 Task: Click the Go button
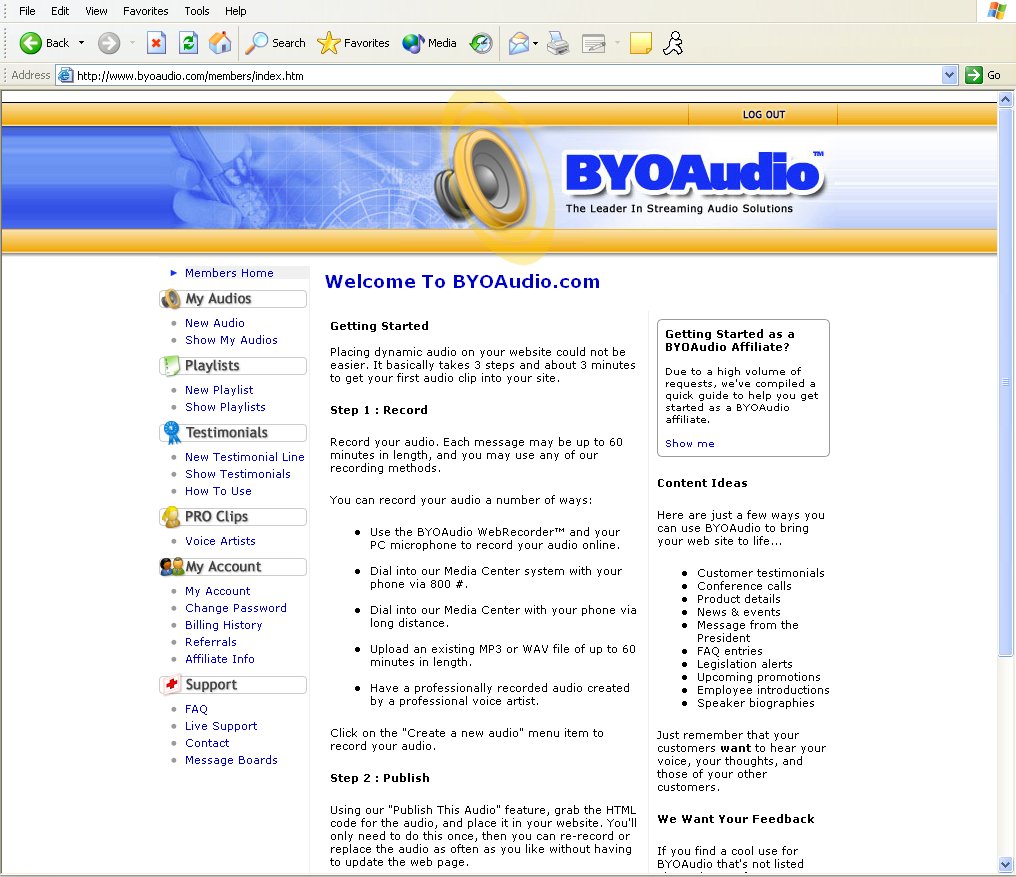pyautogui.click(x=983, y=75)
